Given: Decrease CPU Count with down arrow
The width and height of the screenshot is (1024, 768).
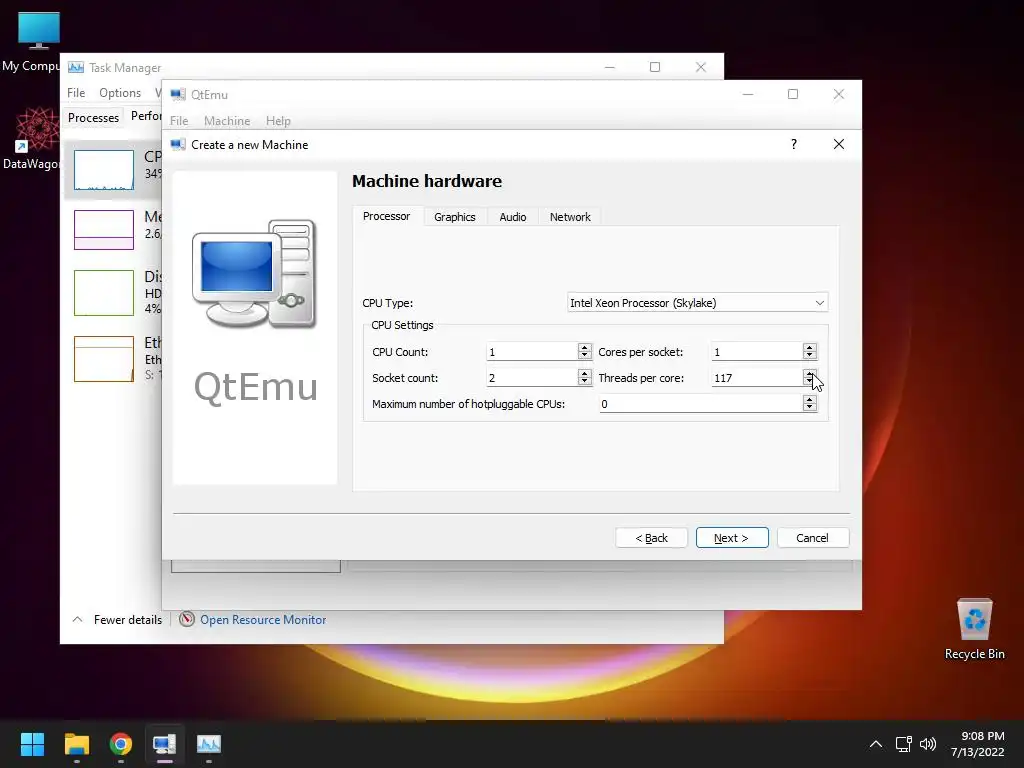Looking at the screenshot, I should tap(584, 355).
